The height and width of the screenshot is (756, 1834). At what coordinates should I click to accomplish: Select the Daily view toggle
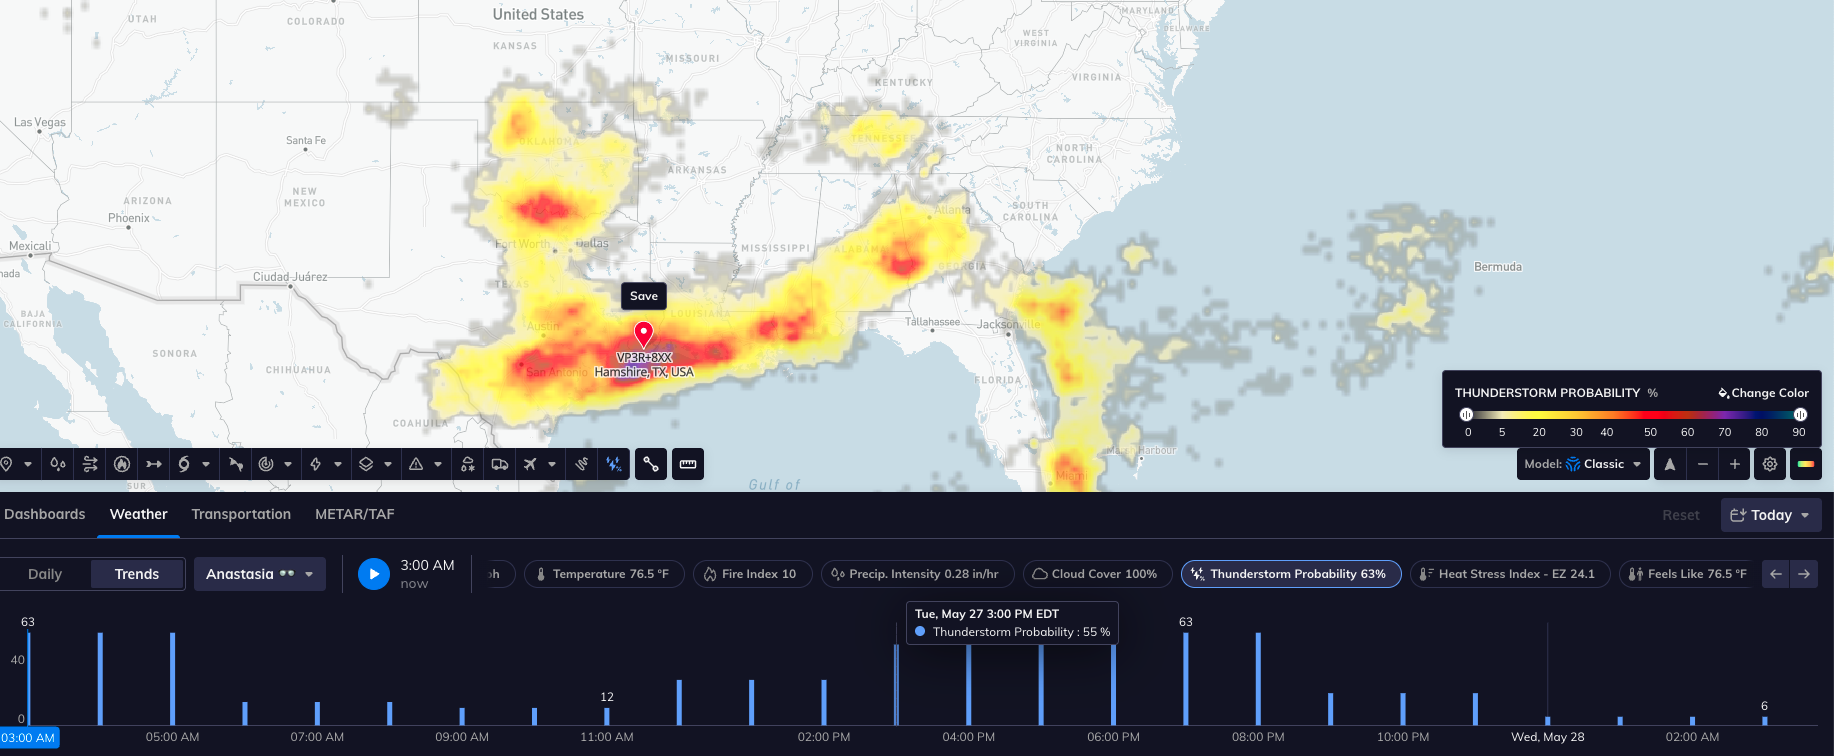click(x=45, y=574)
